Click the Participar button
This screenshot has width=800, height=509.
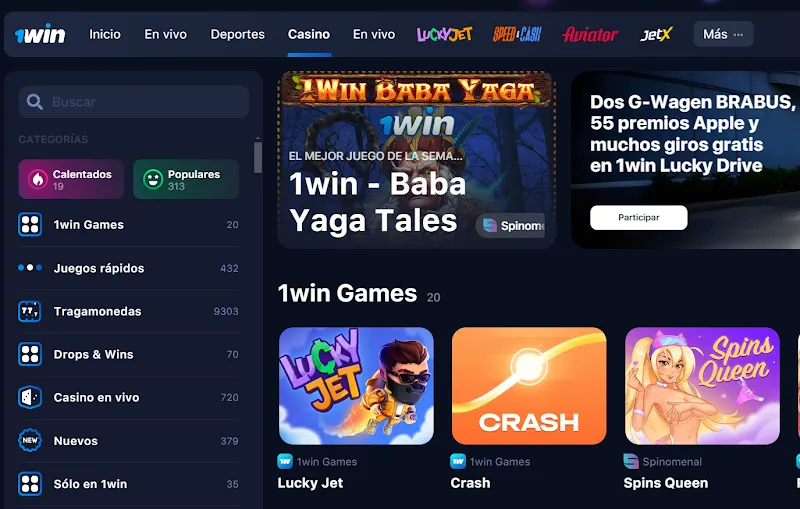(639, 217)
